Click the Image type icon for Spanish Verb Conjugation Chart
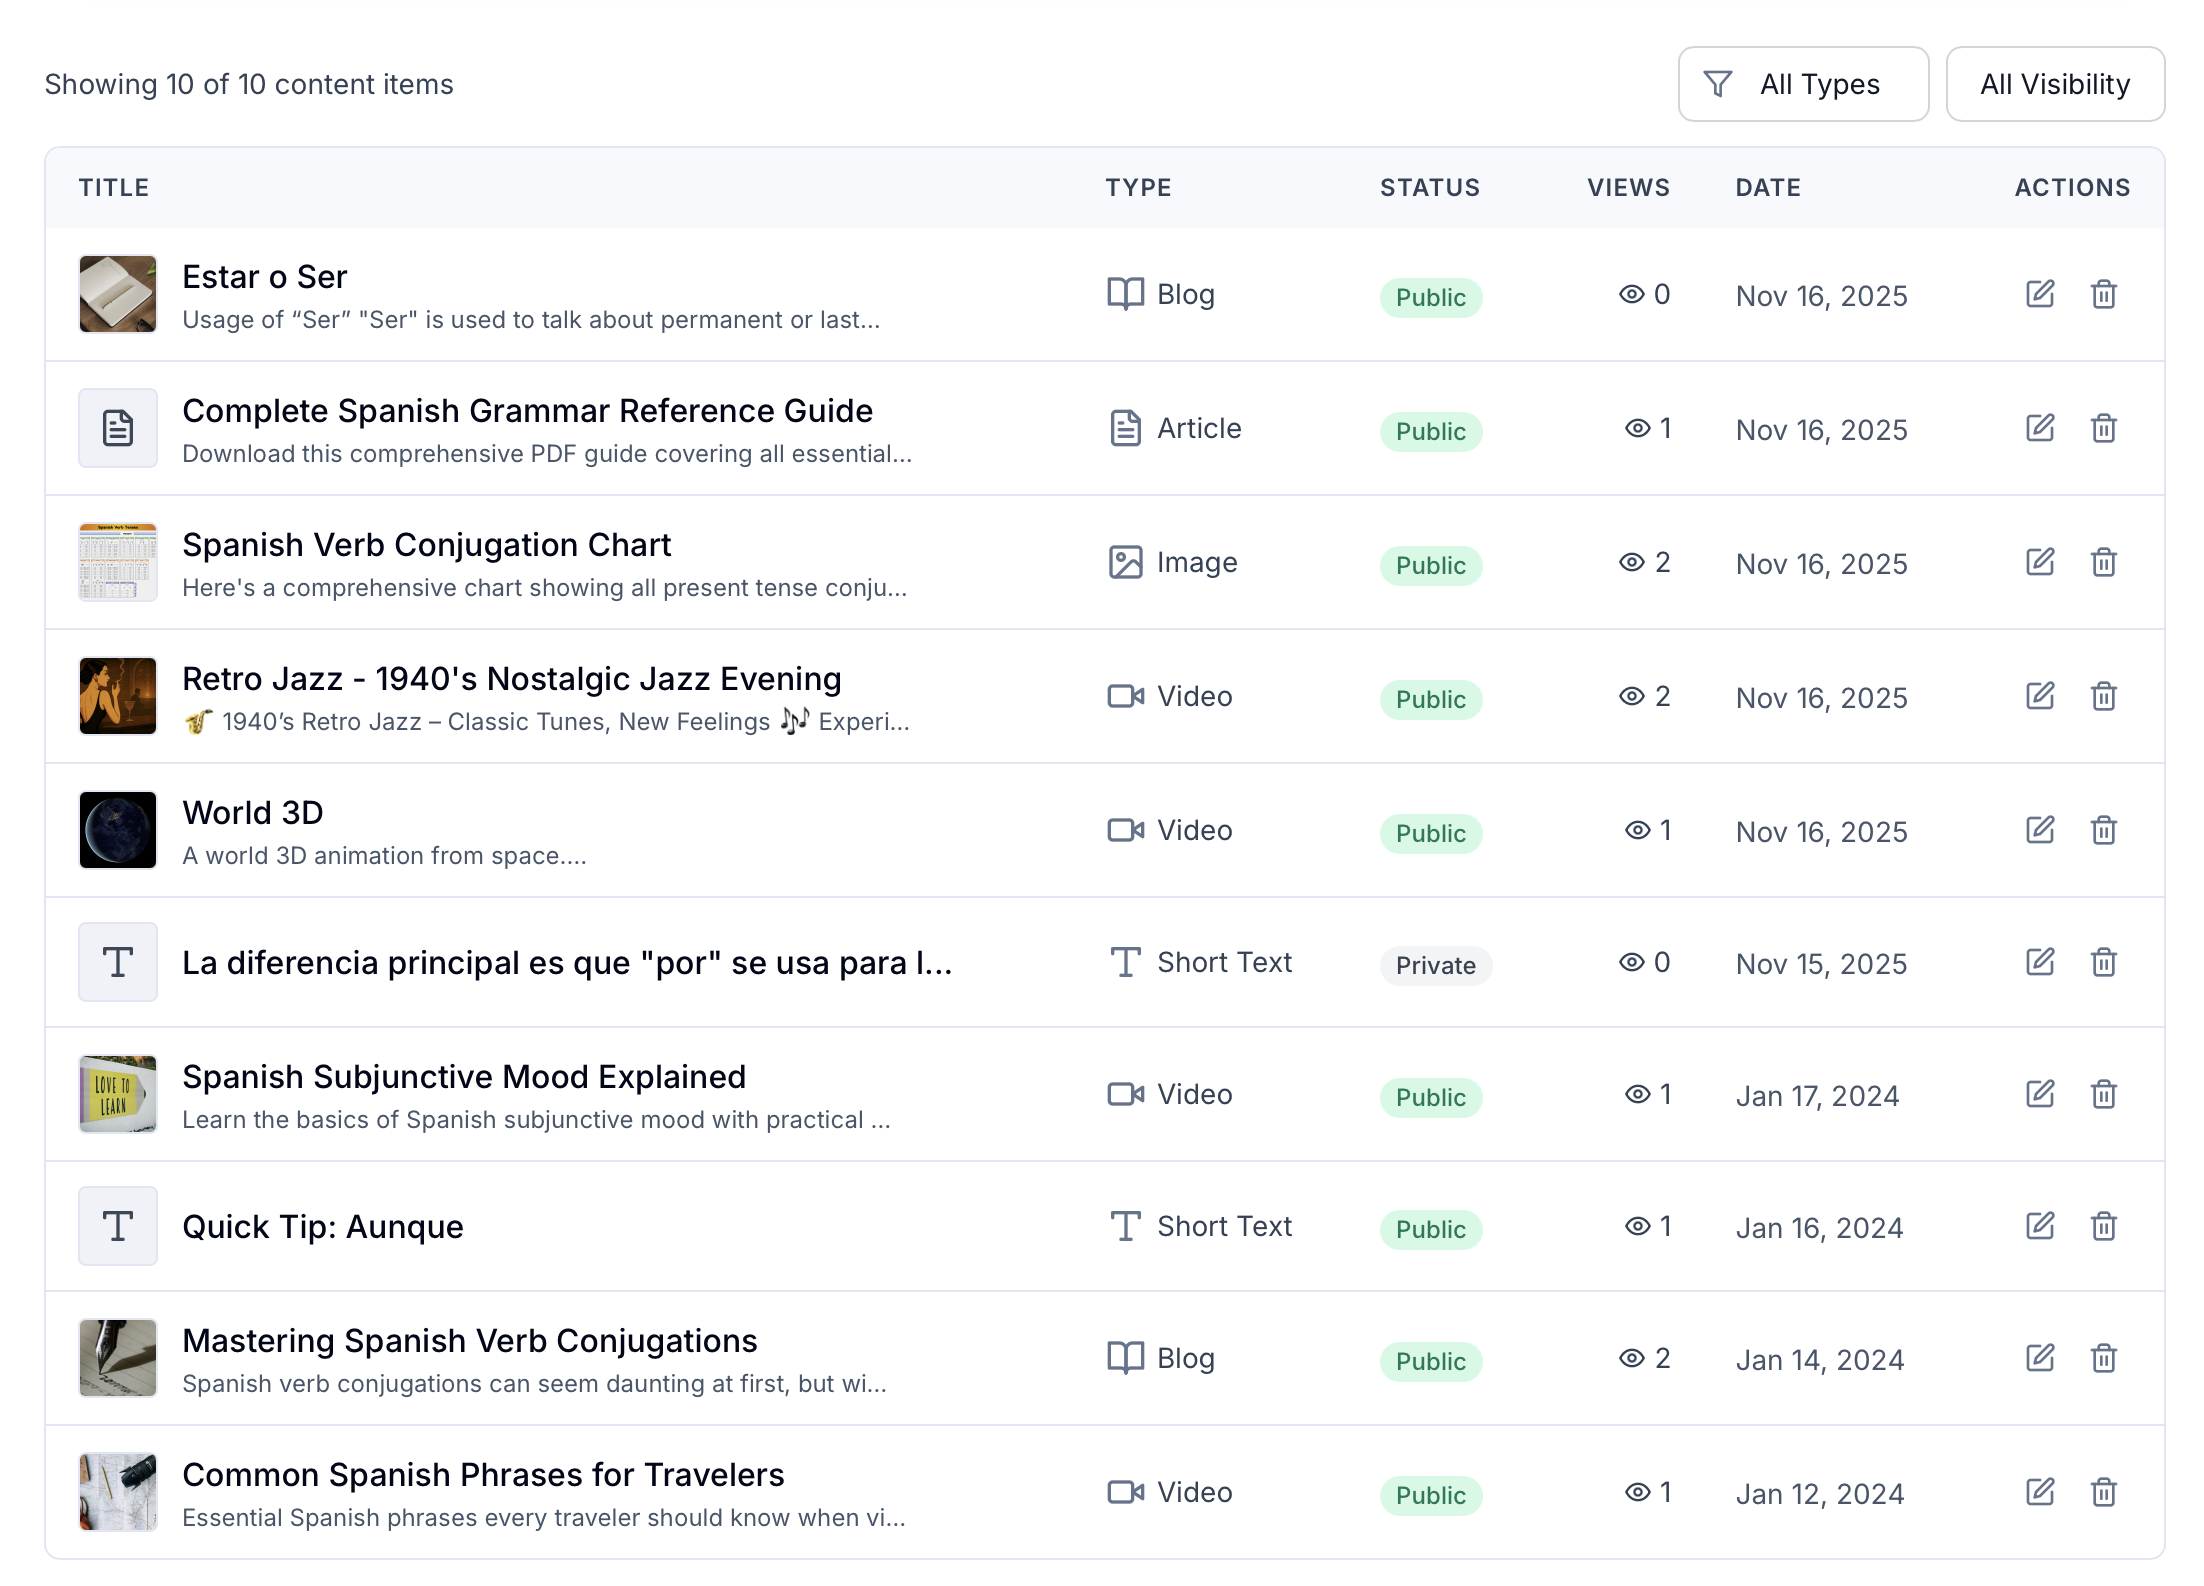Viewport: 2204px width, 1586px height. pyautogui.click(x=1126, y=562)
